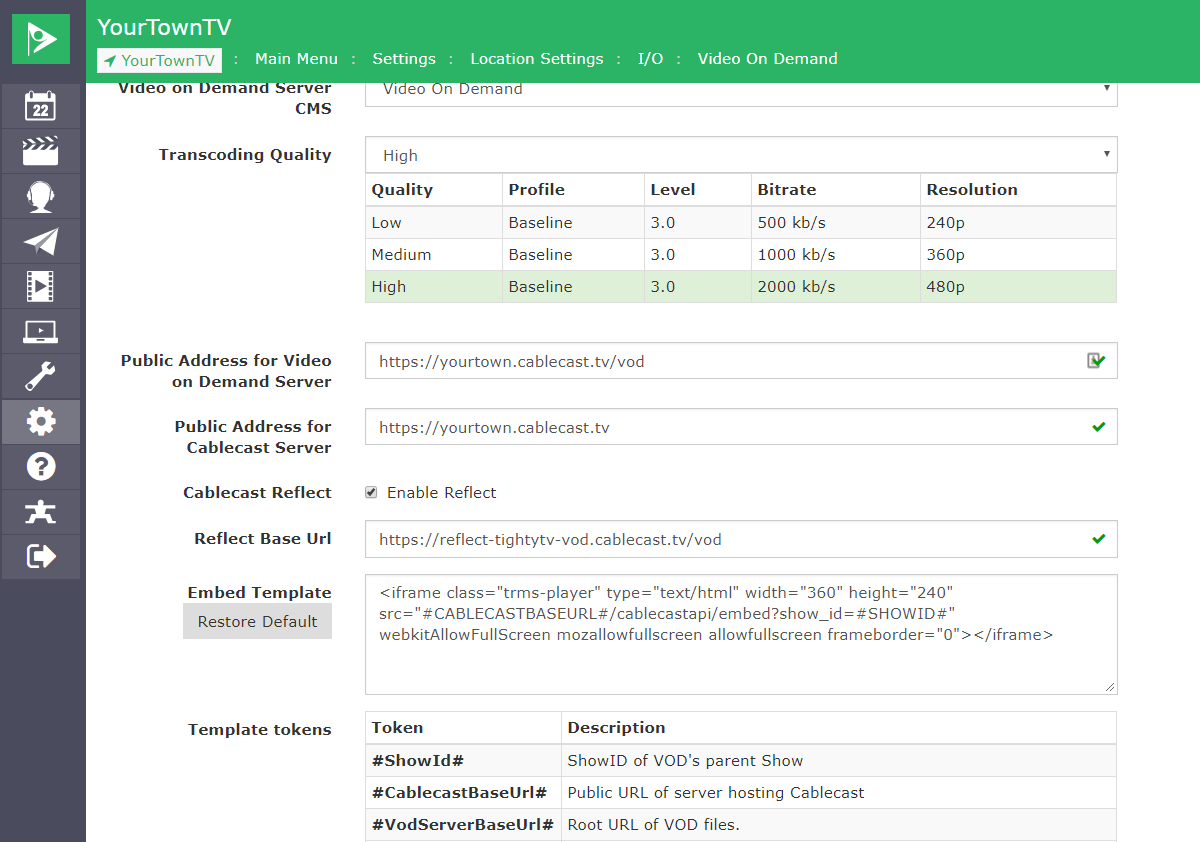This screenshot has height=842, width=1200.
Task: Click the Restore Default button
Action: [257, 621]
